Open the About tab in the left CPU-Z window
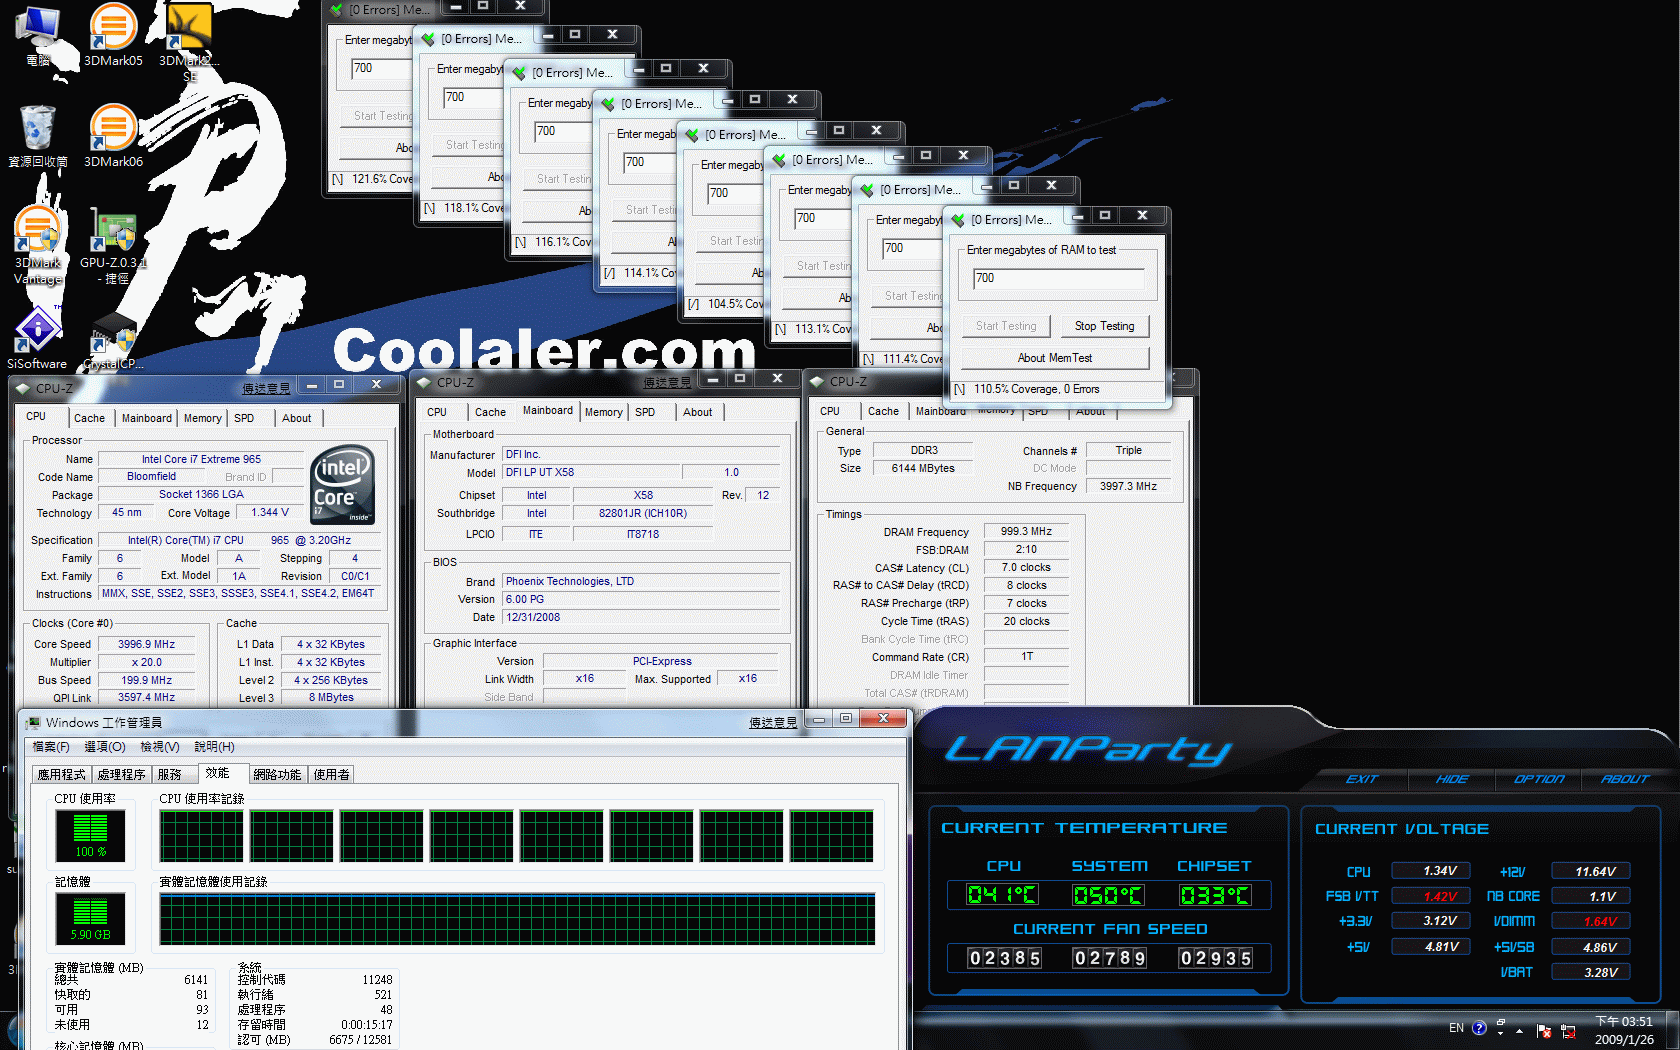The height and width of the screenshot is (1050, 1680). click(x=297, y=418)
